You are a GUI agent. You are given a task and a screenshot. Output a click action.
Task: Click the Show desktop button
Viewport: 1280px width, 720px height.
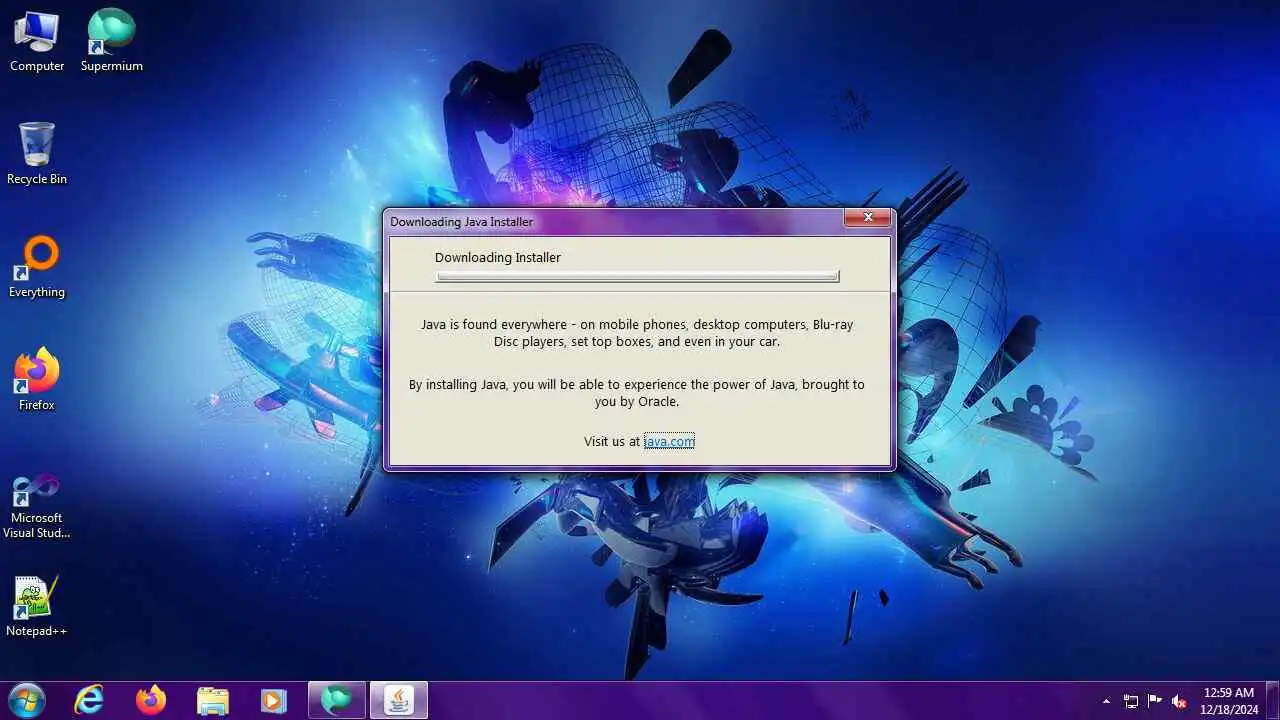(1272, 700)
